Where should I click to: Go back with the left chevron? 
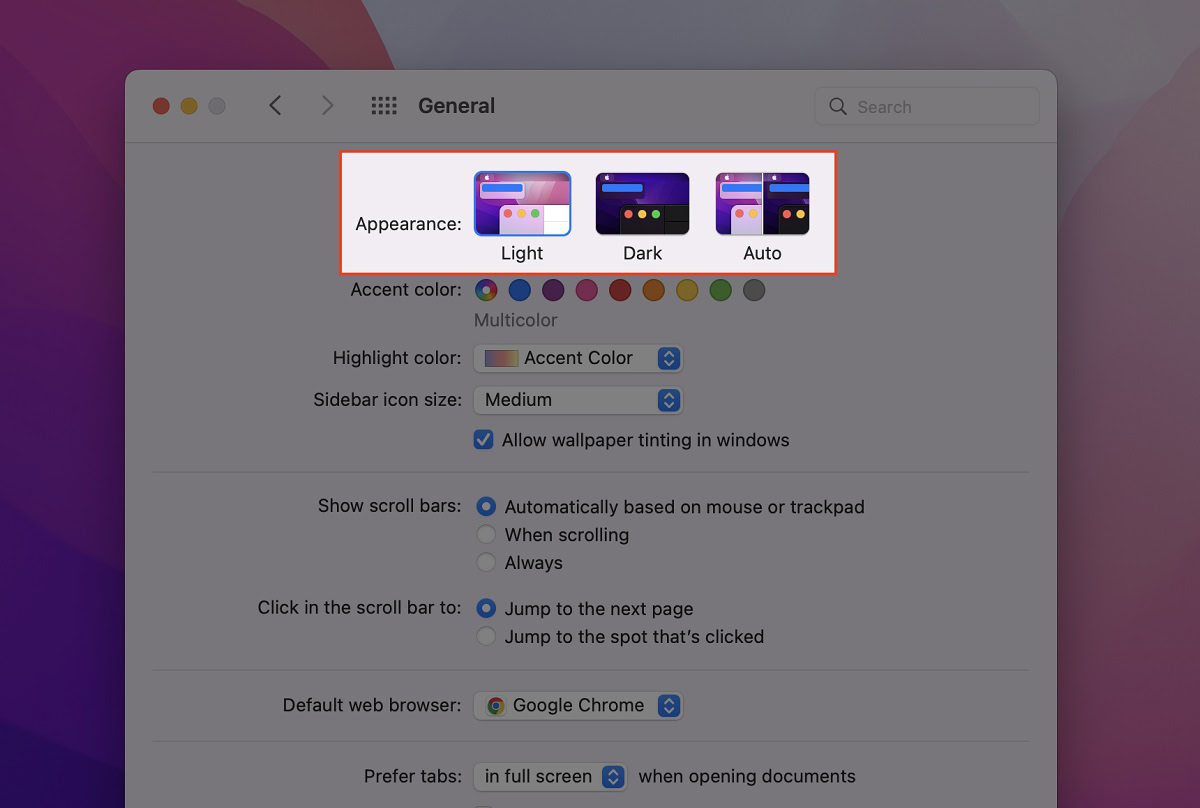pyautogui.click(x=276, y=105)
